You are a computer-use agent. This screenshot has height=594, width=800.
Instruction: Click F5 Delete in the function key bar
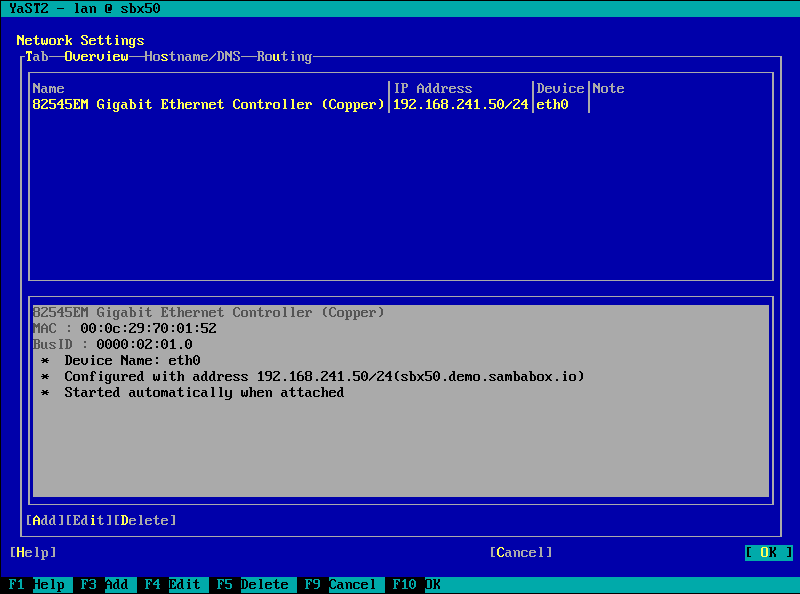point(252,585)
